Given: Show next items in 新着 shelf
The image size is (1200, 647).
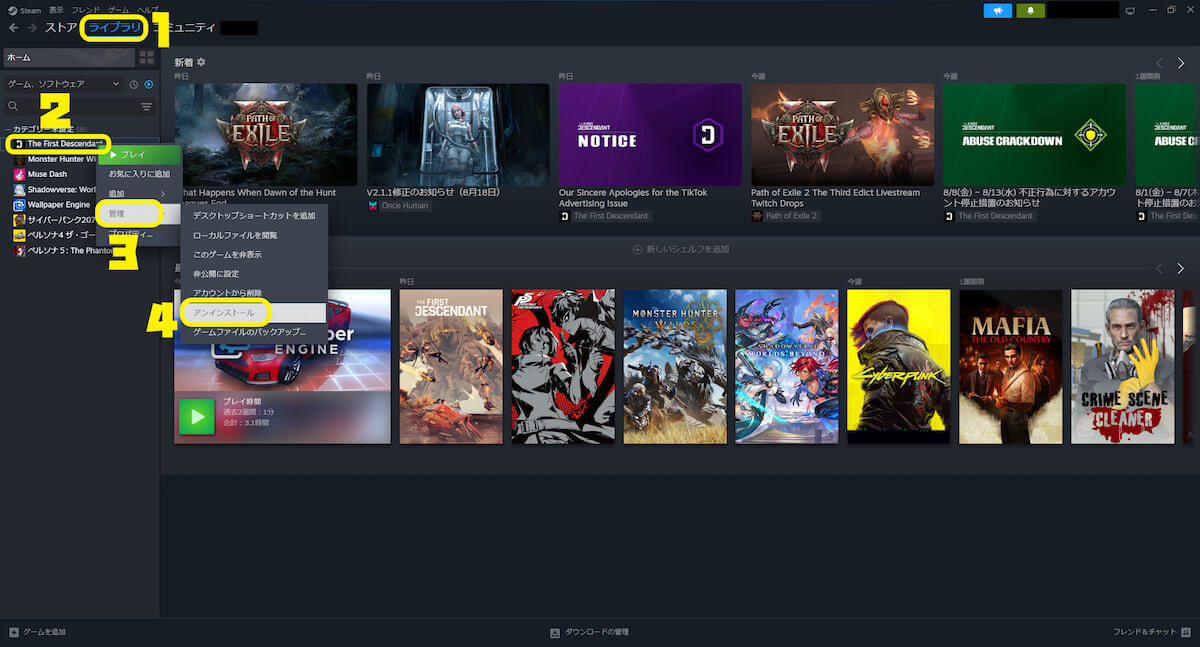Looking at the screenshot, I should [1180, 63].
